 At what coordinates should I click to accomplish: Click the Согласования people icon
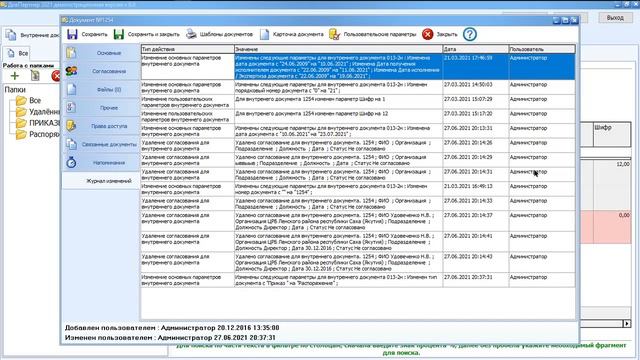tap(71, 71)
